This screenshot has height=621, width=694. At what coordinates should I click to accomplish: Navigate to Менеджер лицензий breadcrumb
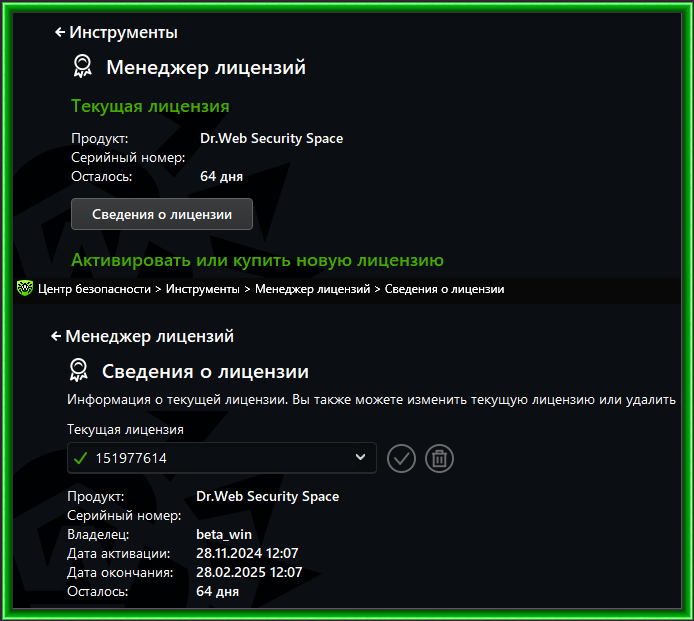click(x=312, y=289)
